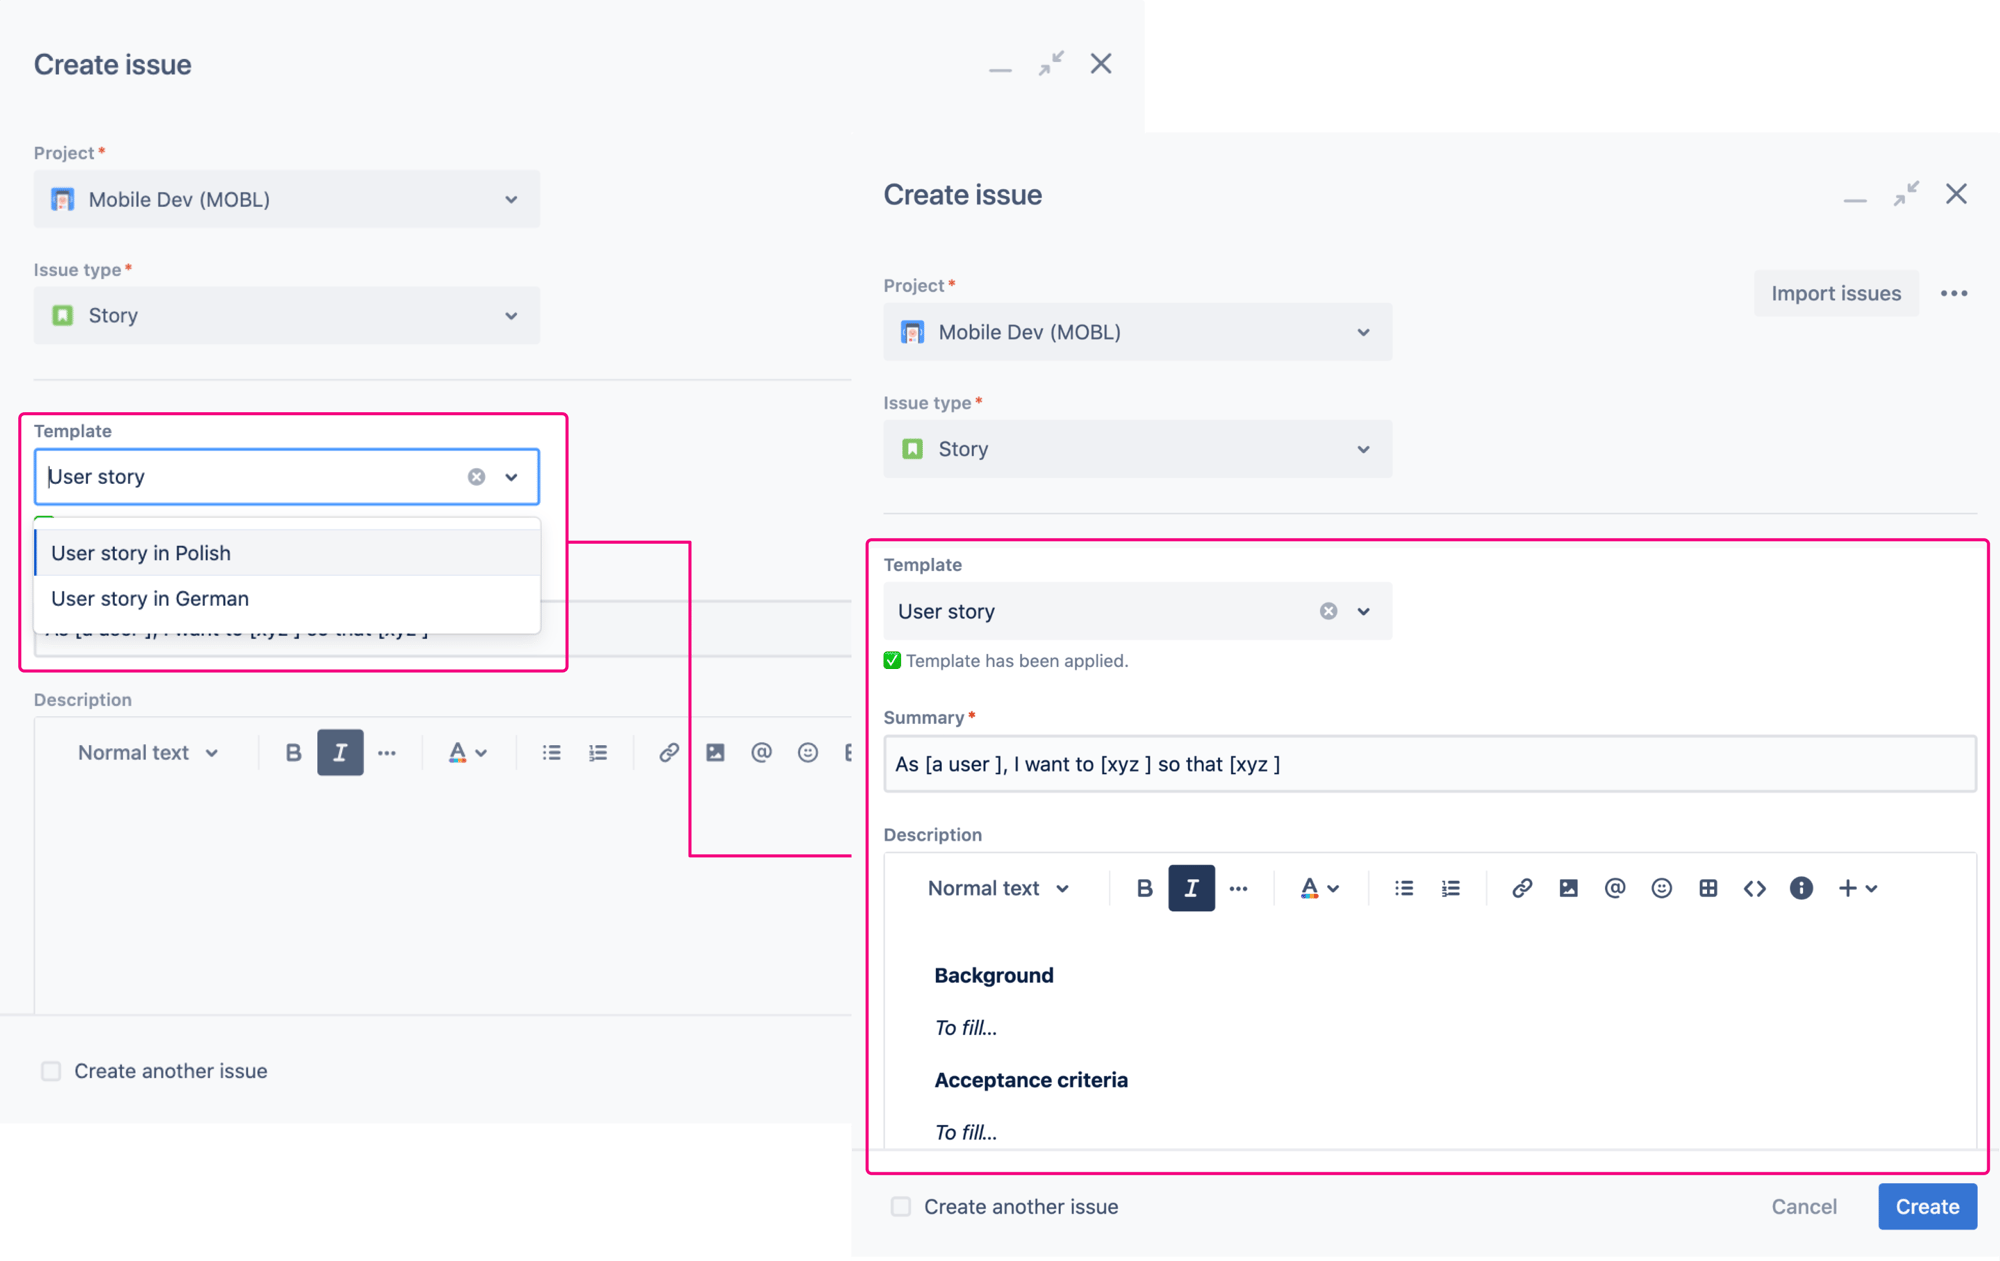Check the Create another issue box on left dialog
This screenshot has height=1261, width=2000.
[x=50, y=1070]
